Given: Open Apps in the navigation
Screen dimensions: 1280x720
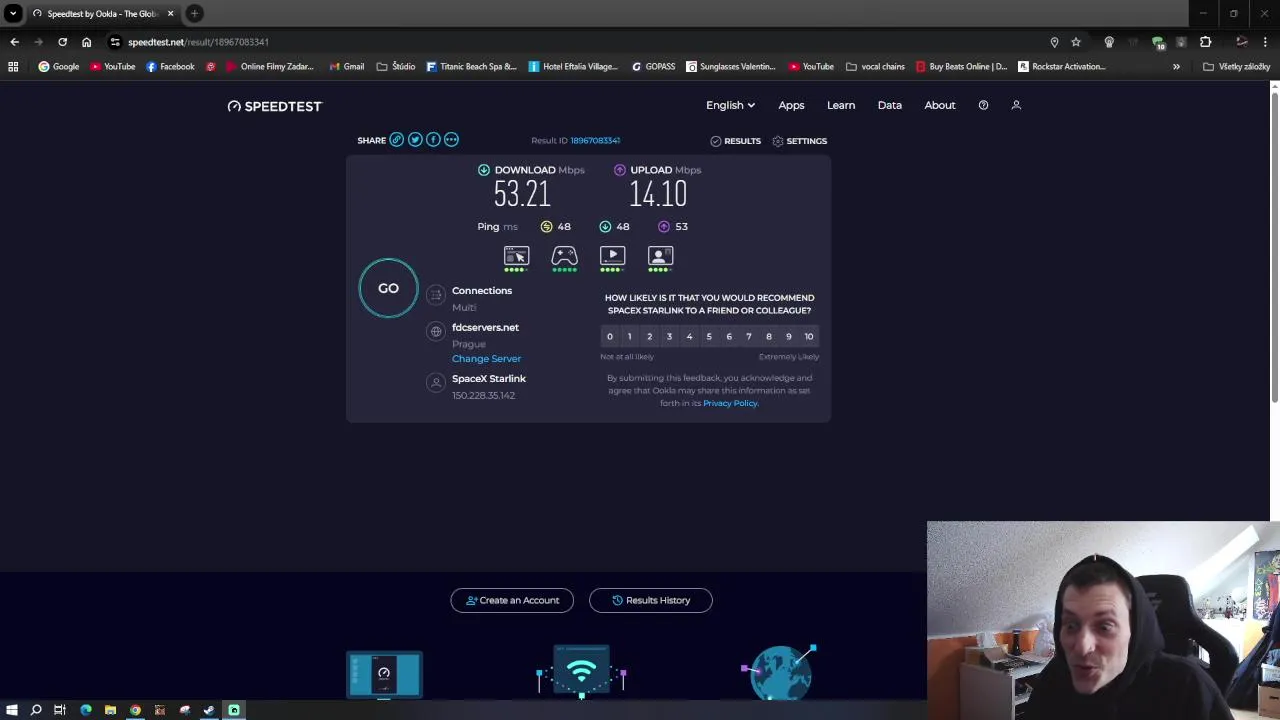Looking at the screenshot, I should (791, 105).
